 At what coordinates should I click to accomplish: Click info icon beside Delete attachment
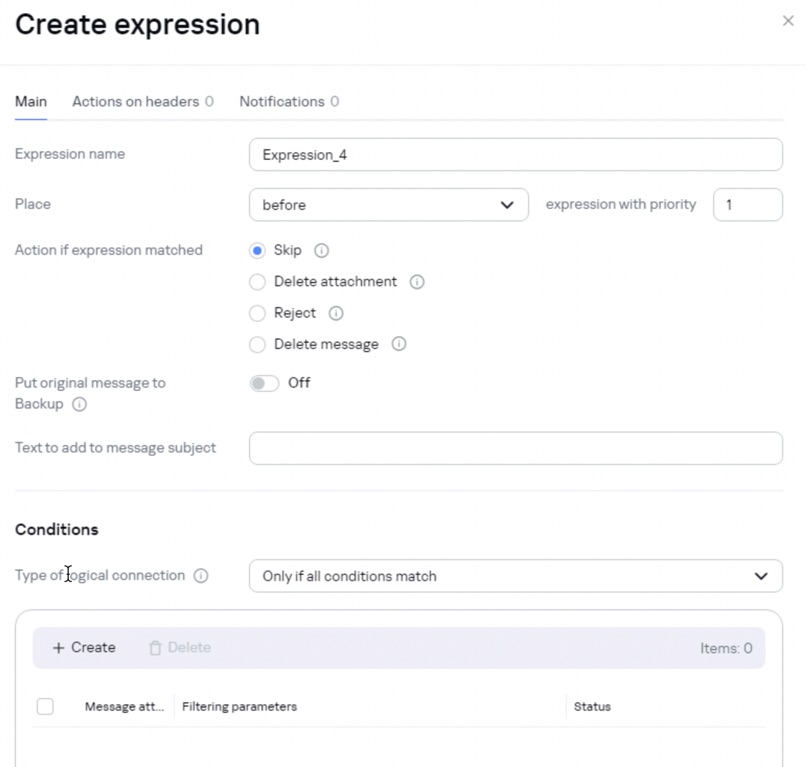tap(417, 282)
